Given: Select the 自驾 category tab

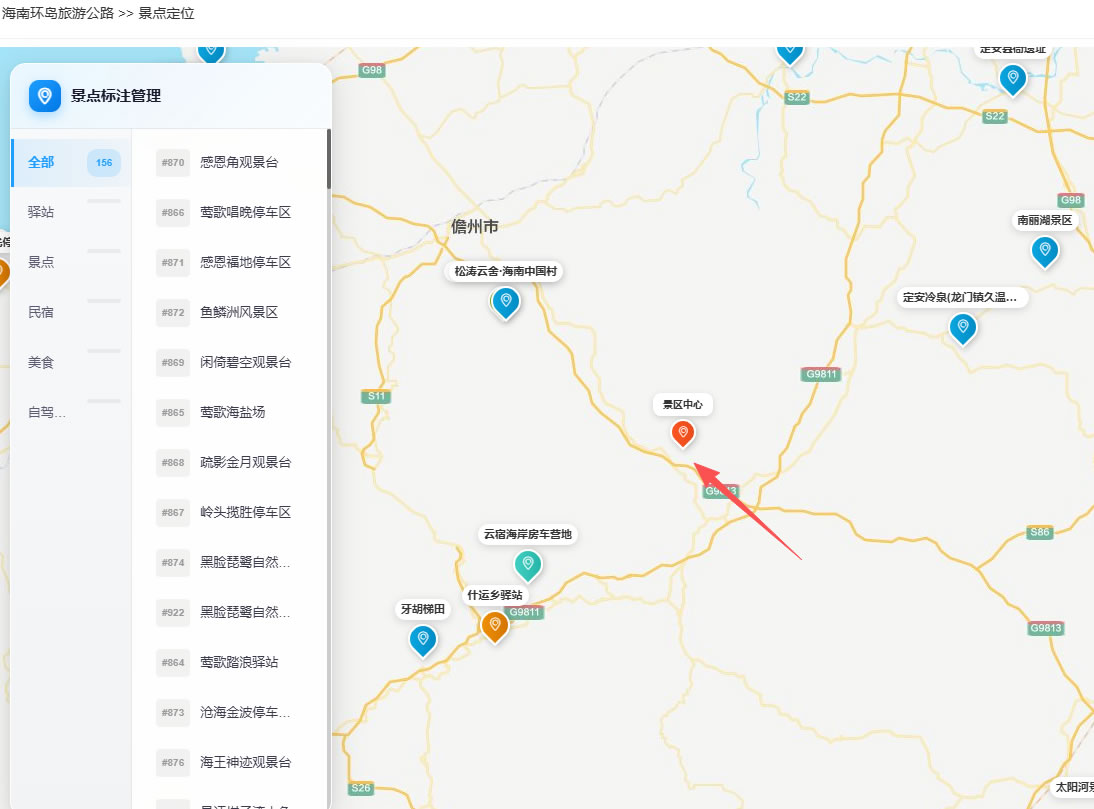Looking at the screenshot, I should (71, 412).
